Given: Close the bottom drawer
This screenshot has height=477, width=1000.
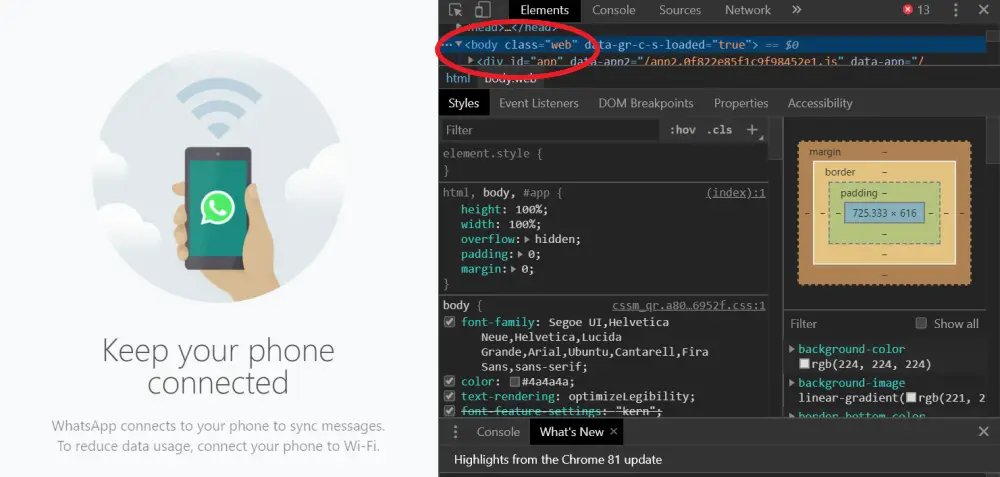Looking at the screenshot, I should pyautogui.click(x=983, y=432).
